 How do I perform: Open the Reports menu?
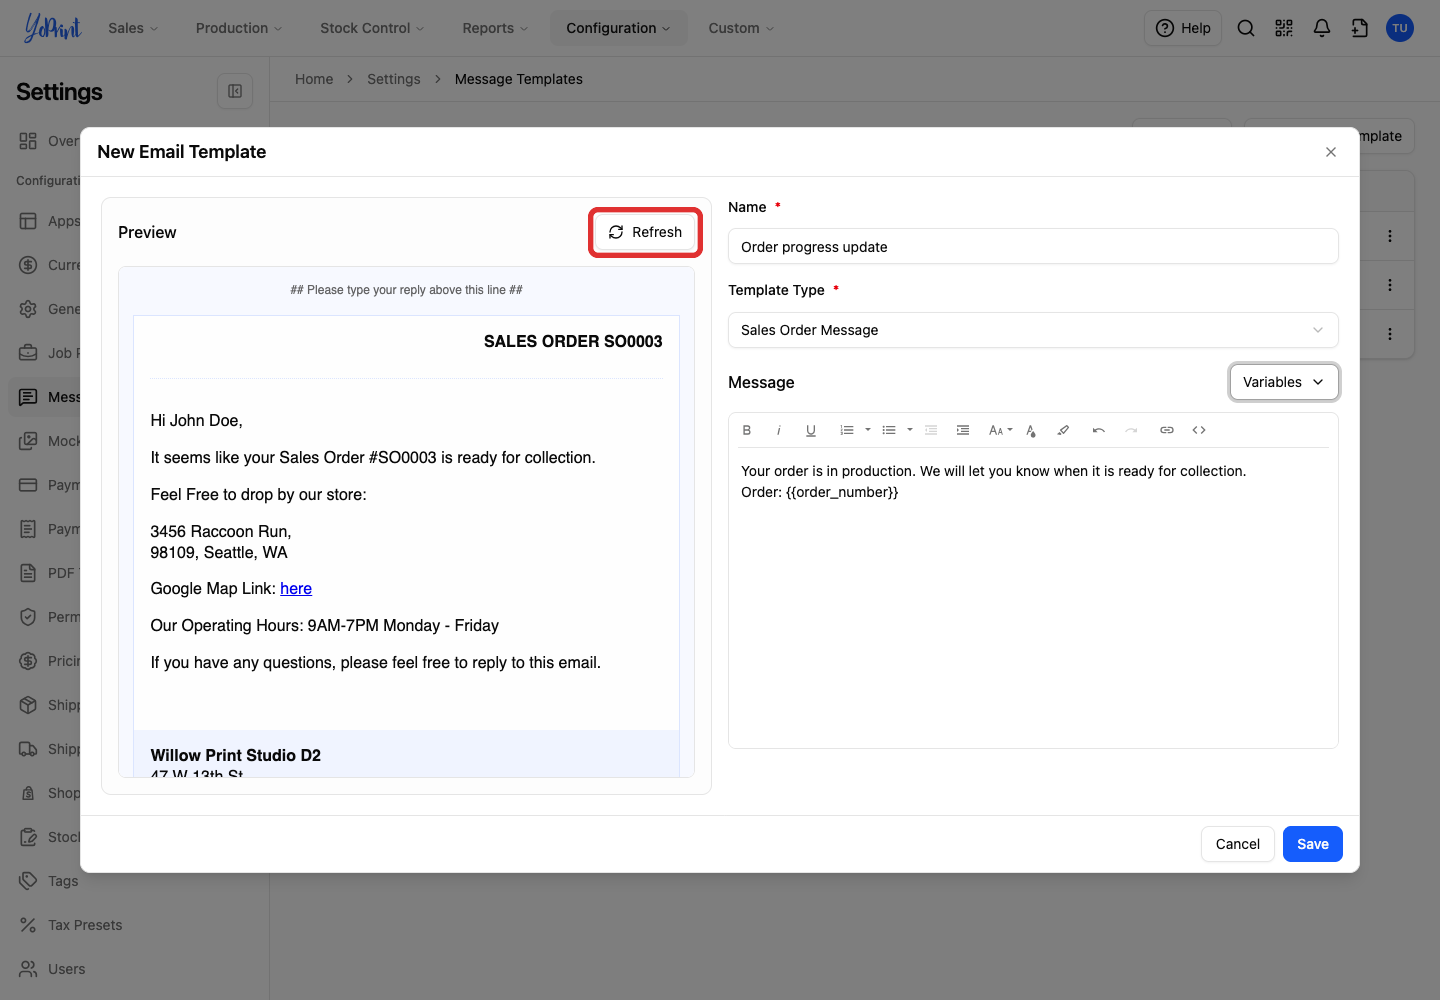495,28
